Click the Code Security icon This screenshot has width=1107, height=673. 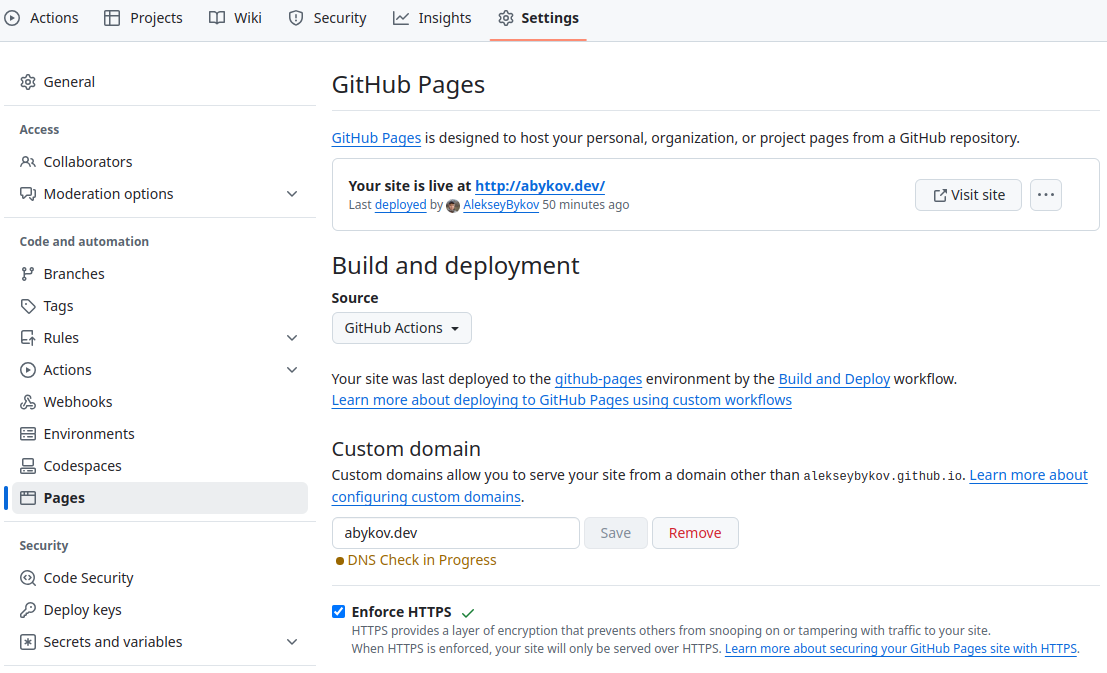[x=28, y=578]
